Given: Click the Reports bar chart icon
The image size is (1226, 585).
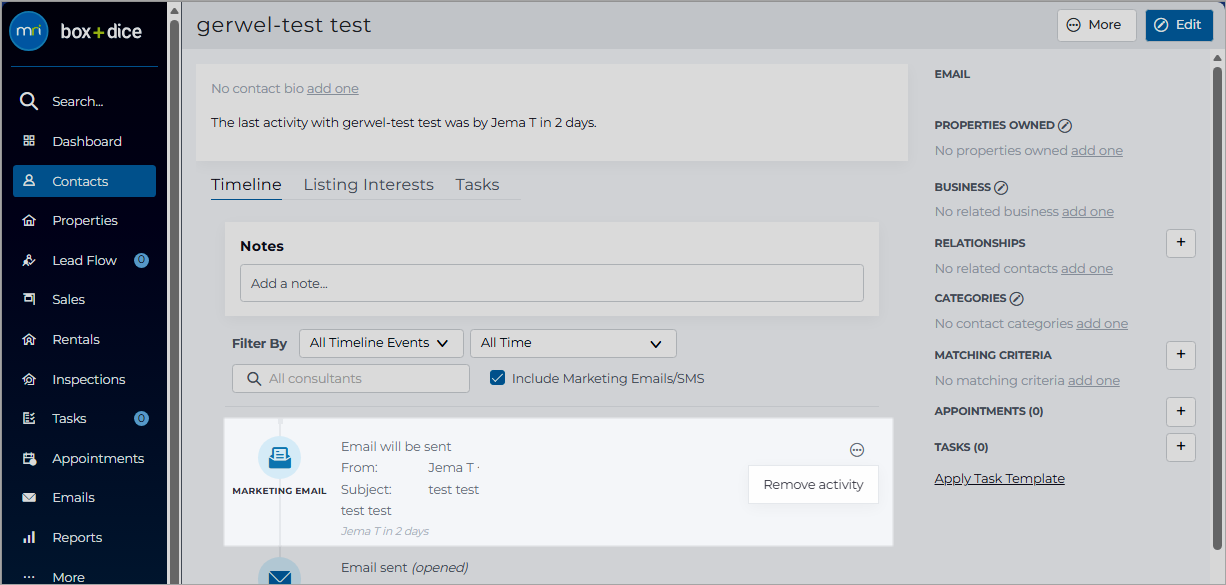Looking at the screenshot, I should pos(29,537).
